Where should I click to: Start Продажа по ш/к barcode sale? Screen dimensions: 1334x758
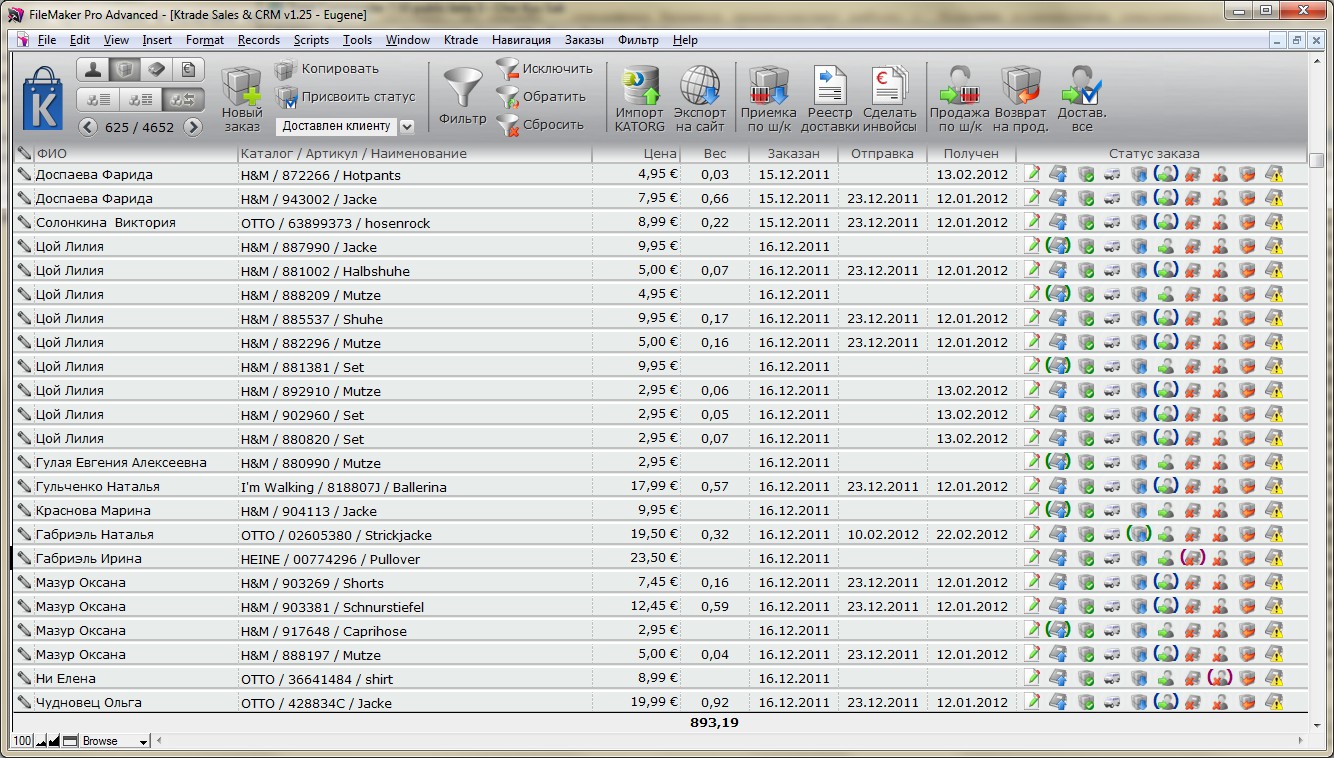[960, 99]
